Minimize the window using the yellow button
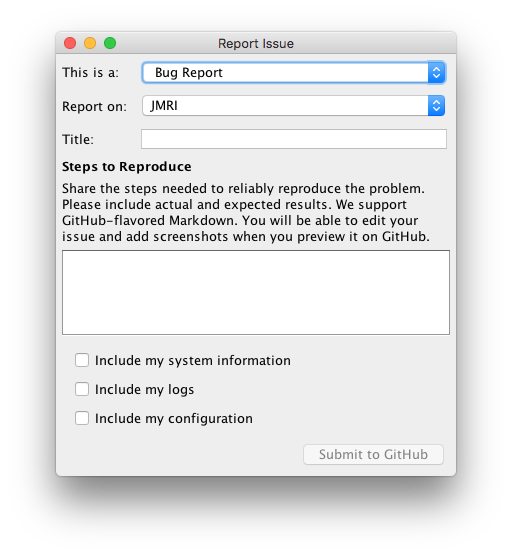The image size is (512, 556). point(90,43)
